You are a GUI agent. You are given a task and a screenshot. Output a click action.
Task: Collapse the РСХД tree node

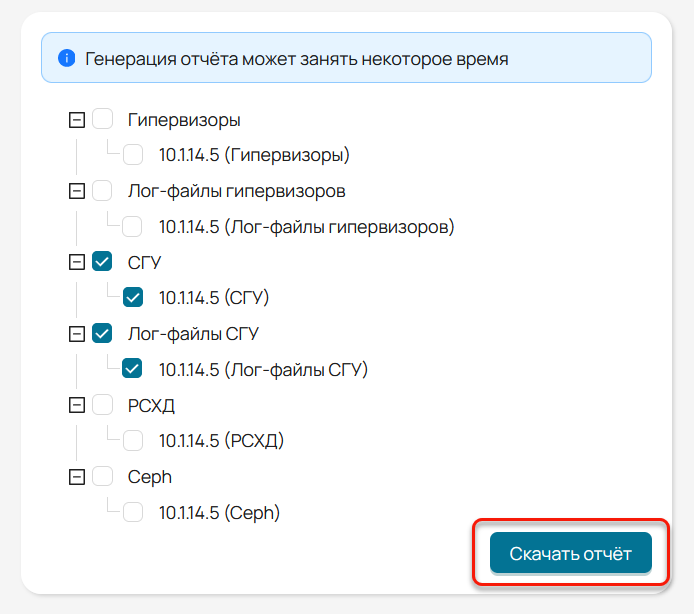(x=77, y=405)
